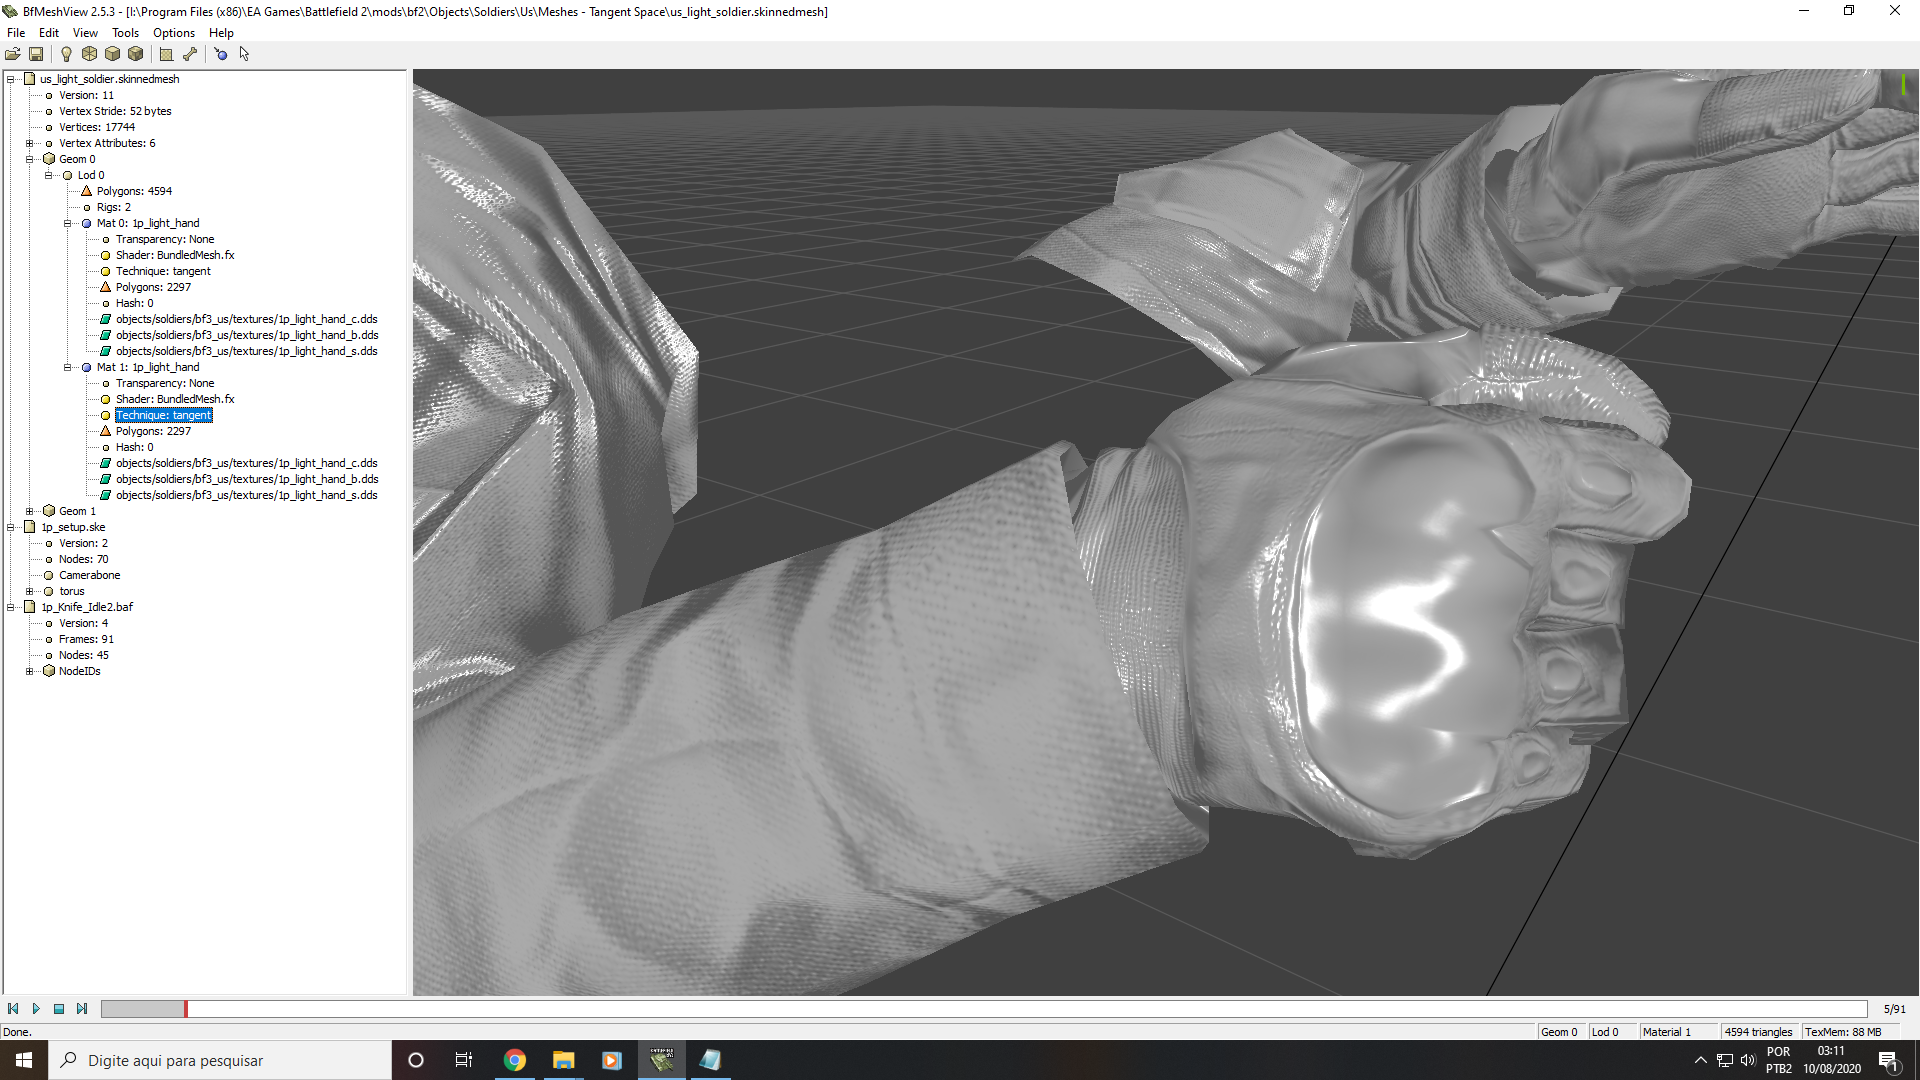
Task: Collapse the 1p_Knife_Idle2.baf node
Action: coord(11,607)
